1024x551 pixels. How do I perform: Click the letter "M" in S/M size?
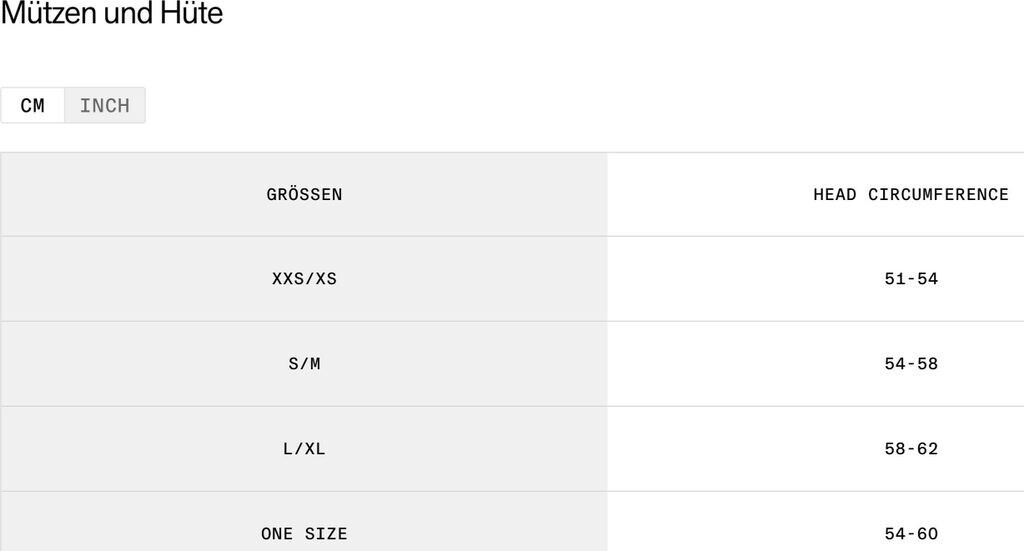pyautogui.click(x=316, y=364)
